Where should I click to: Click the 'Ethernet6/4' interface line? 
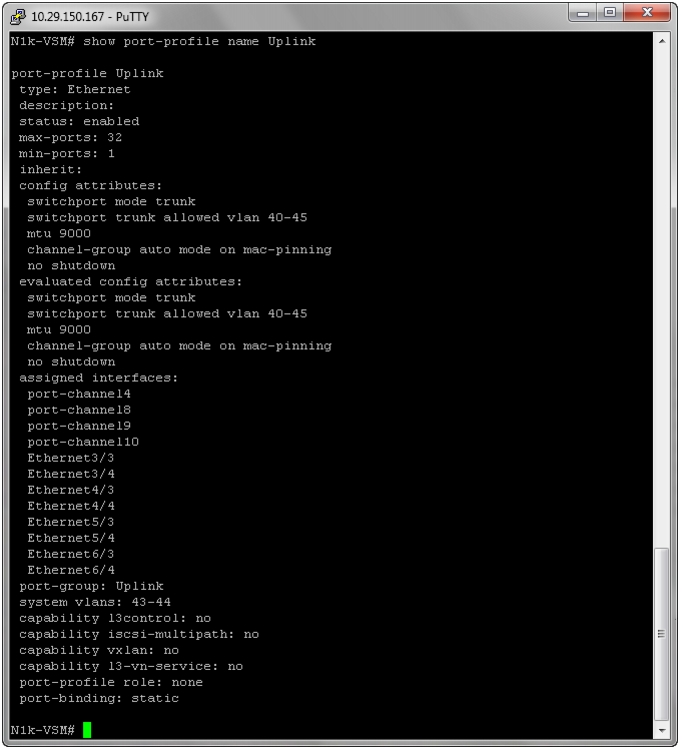[71, 570]
